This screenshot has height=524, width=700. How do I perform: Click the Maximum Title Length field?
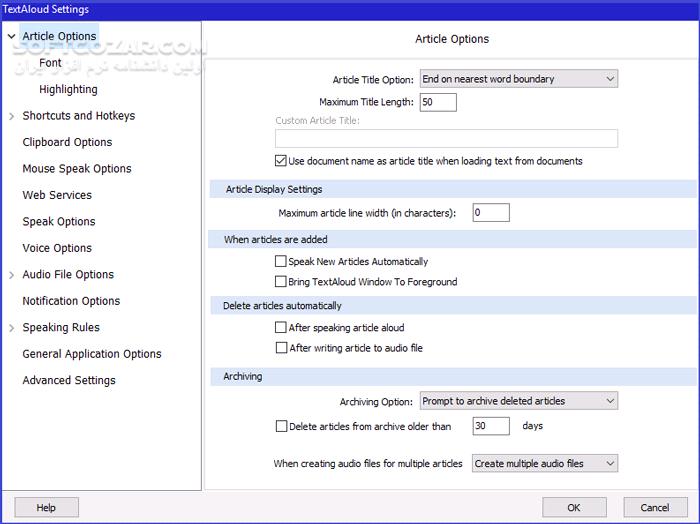tap(438, 102)
